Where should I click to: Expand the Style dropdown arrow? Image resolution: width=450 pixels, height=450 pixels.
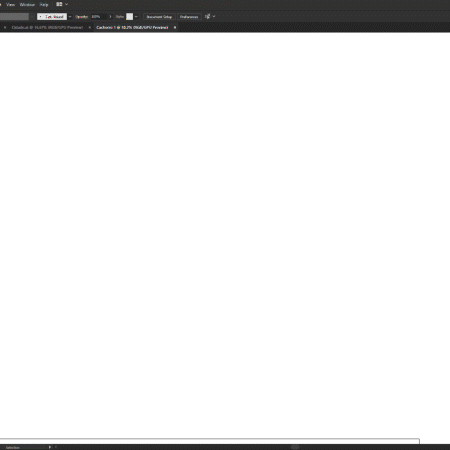coord(136,17)
